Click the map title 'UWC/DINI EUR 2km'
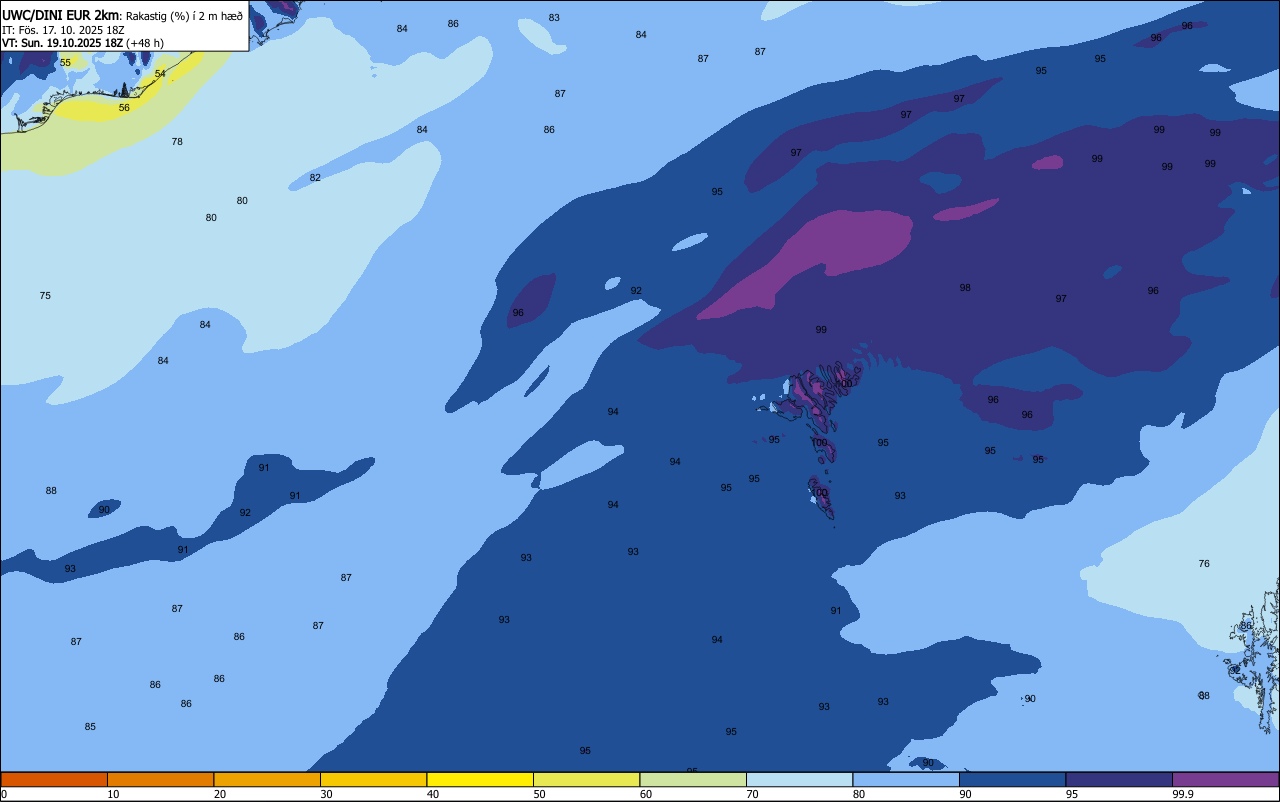This screenshot has height=802, width=1280. point(60,15)
